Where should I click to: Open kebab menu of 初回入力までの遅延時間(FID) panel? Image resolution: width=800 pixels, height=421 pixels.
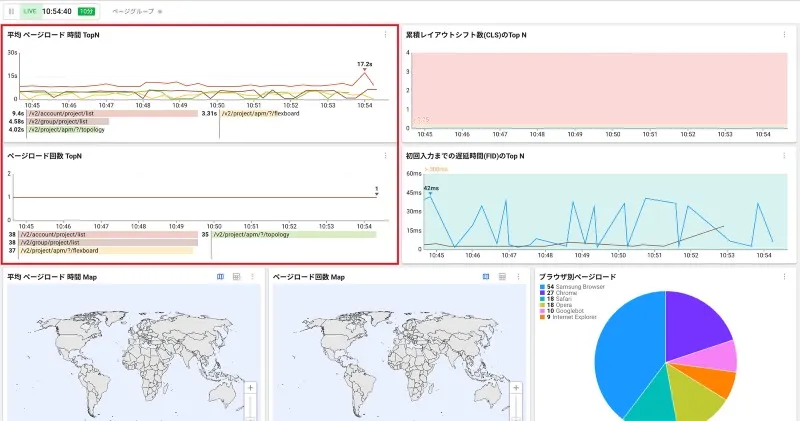pyautogui.click(x=784, y=156)
